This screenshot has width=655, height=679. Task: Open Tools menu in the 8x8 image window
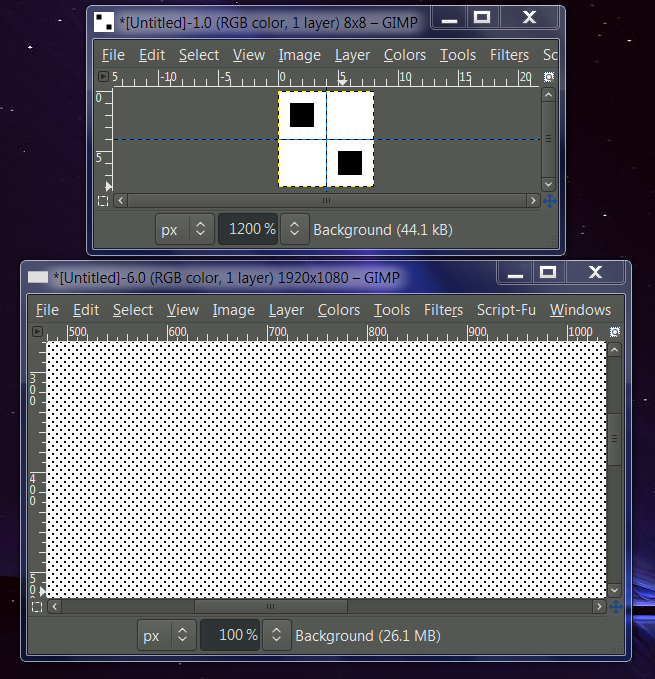[x=458, y=55]
